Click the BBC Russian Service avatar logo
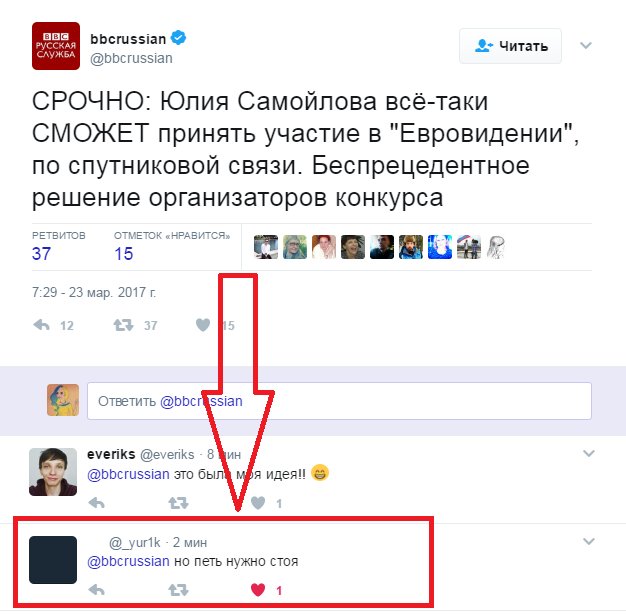Screen dimensions: 626x614 pos(56,46)
